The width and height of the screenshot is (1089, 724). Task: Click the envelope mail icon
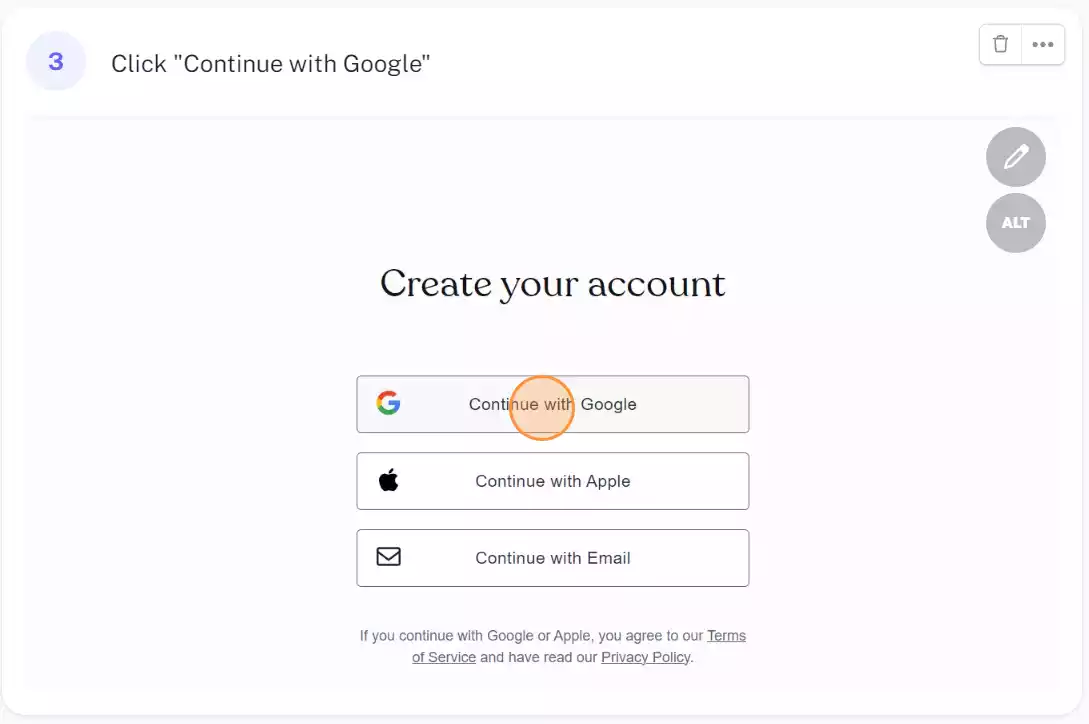pyautogui.click(x=389, y=557)
